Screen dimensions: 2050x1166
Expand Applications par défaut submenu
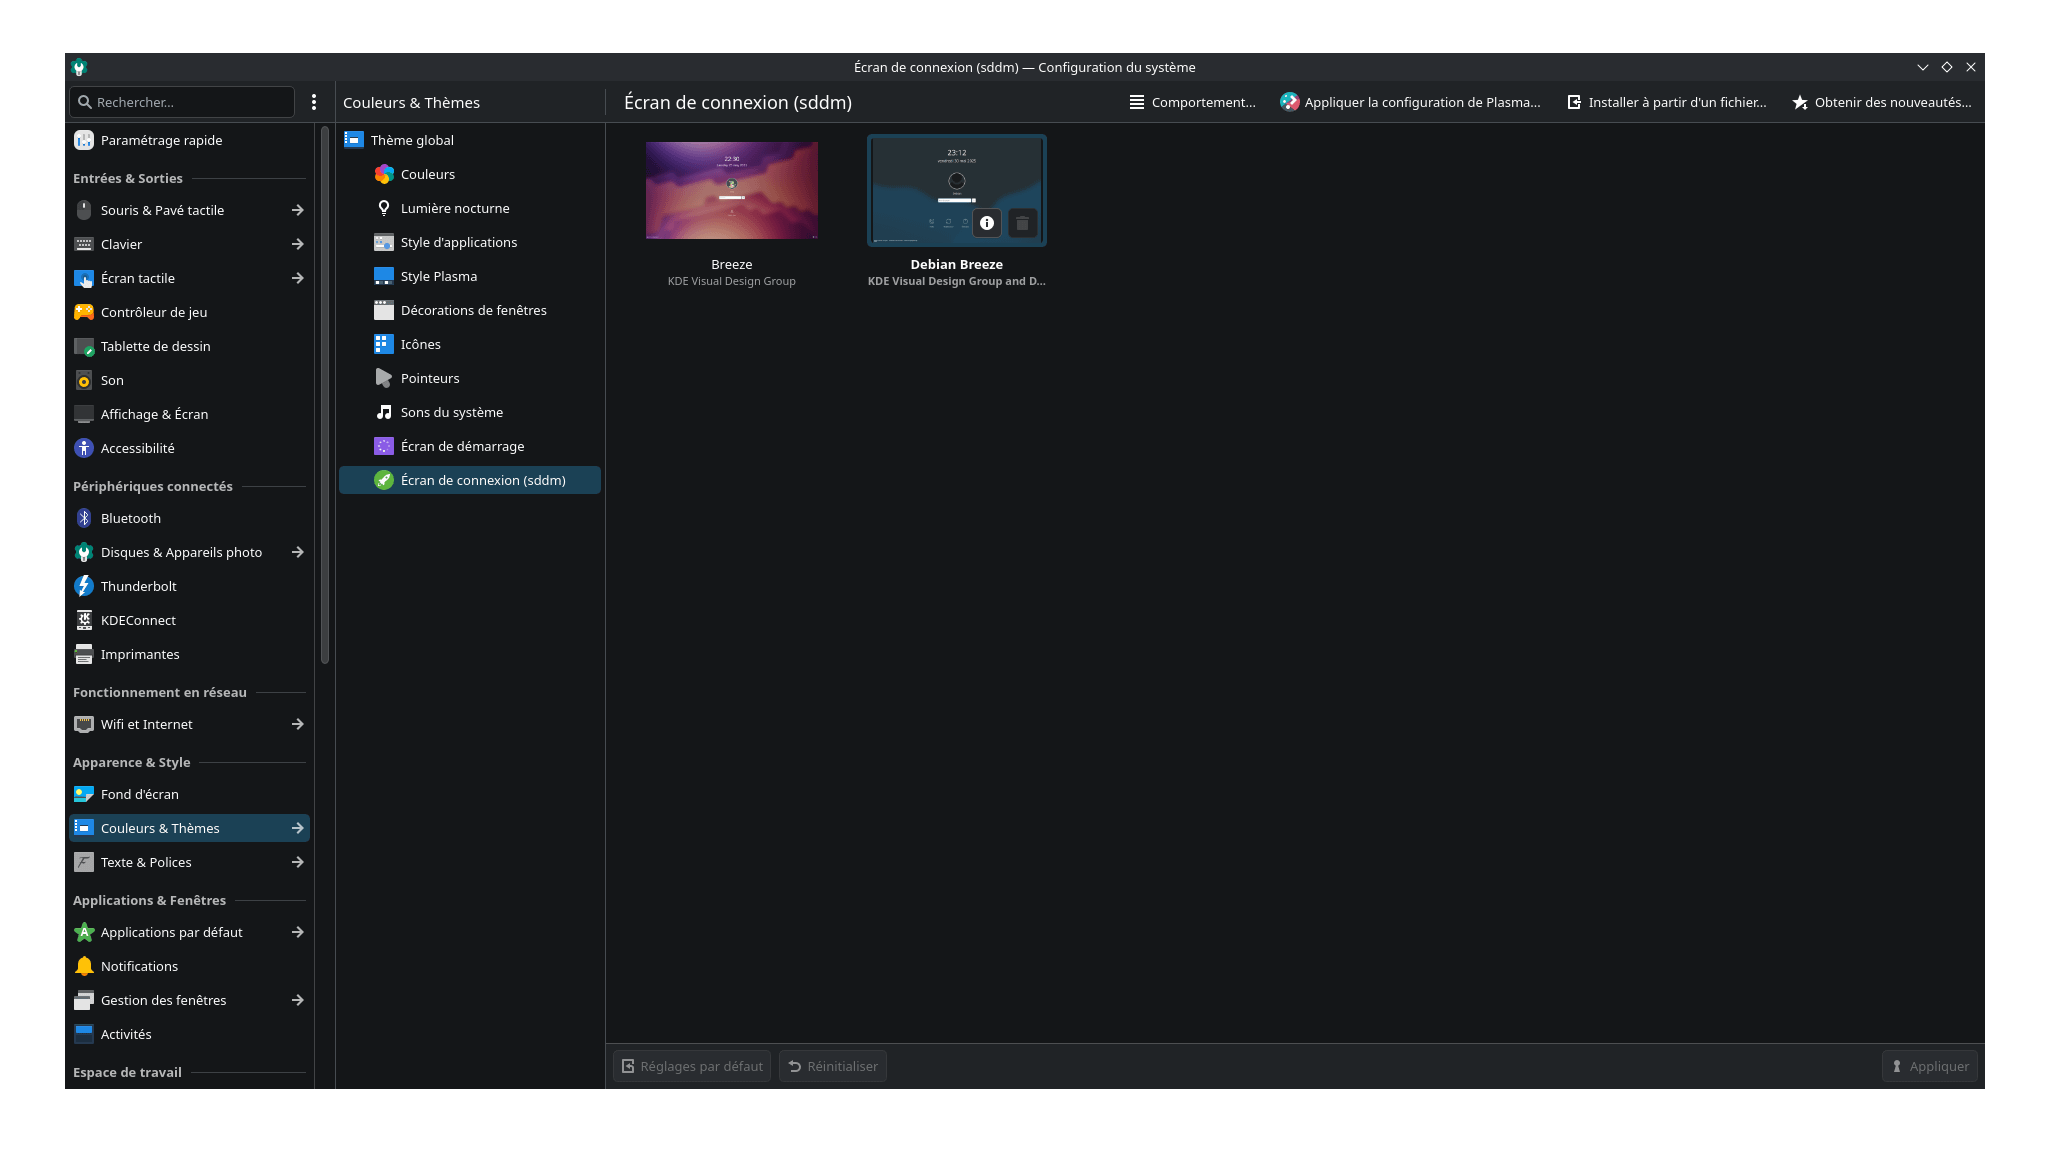[297, 932]
